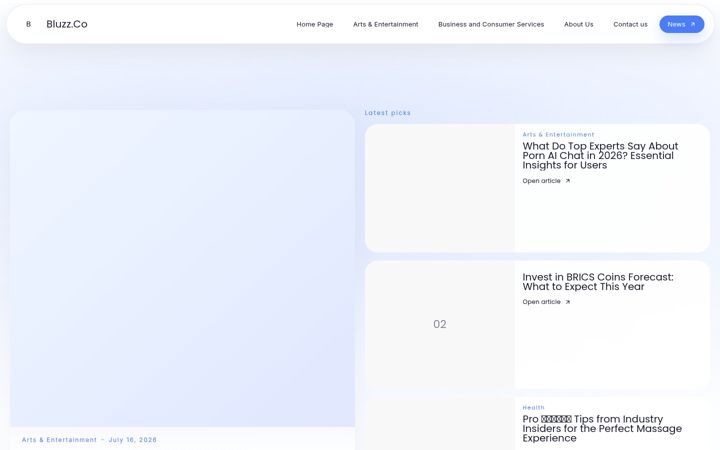
Task: Open Porn AI Chat 2026 article title
Action: (600, 156)
